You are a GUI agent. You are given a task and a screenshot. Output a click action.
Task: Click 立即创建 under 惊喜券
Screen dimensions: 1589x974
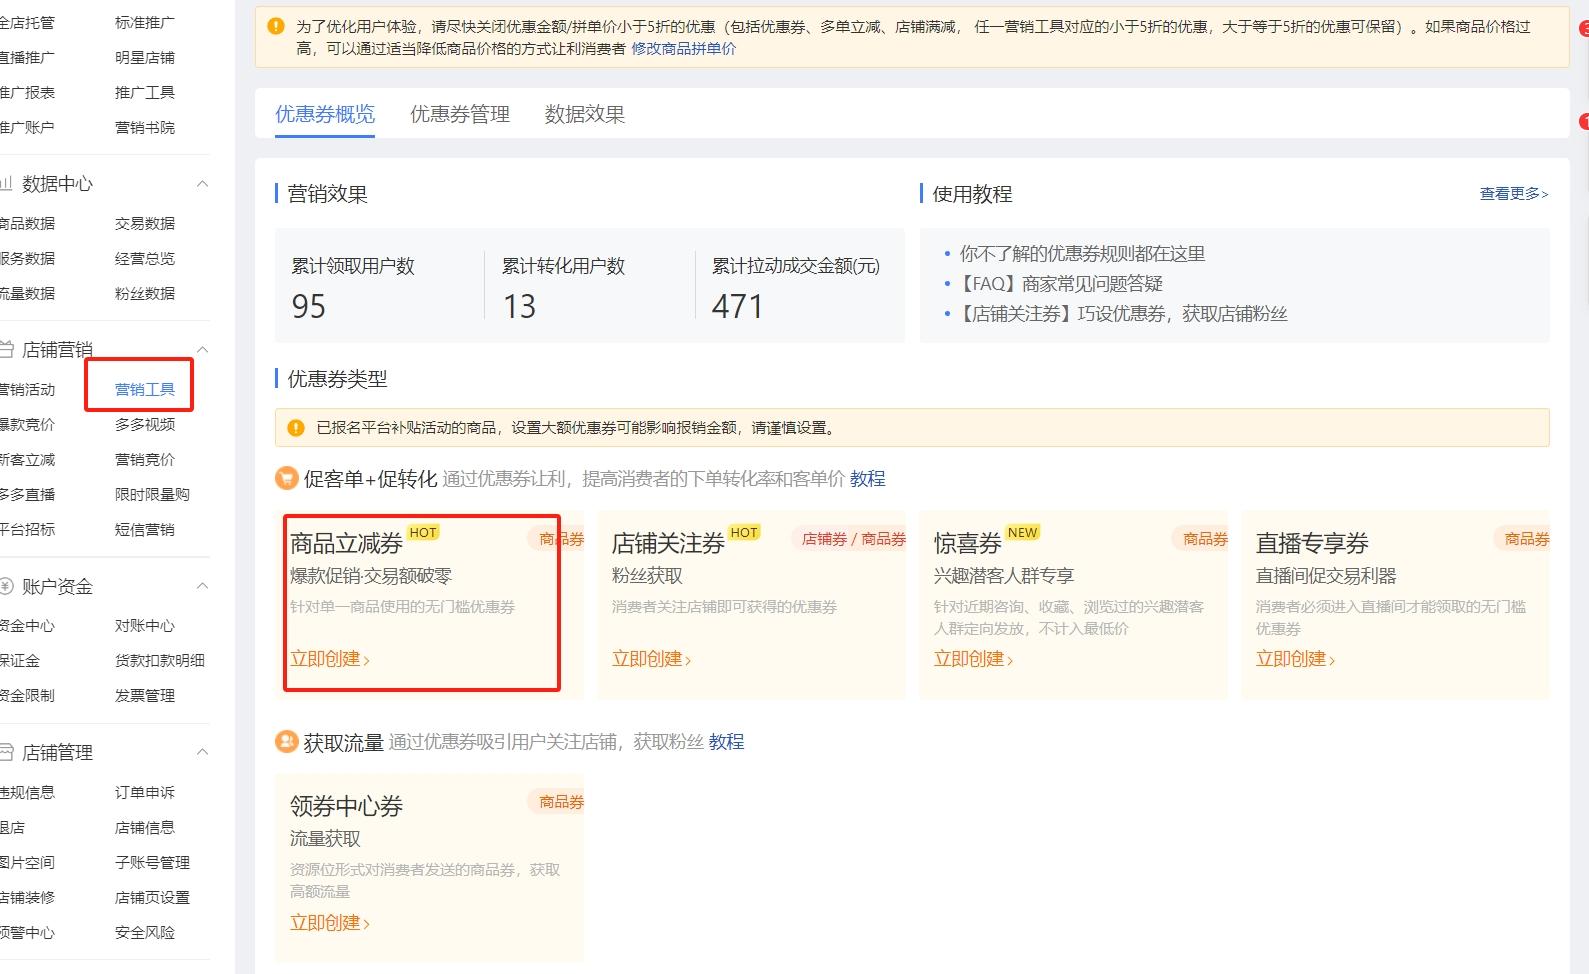(974, 659)
